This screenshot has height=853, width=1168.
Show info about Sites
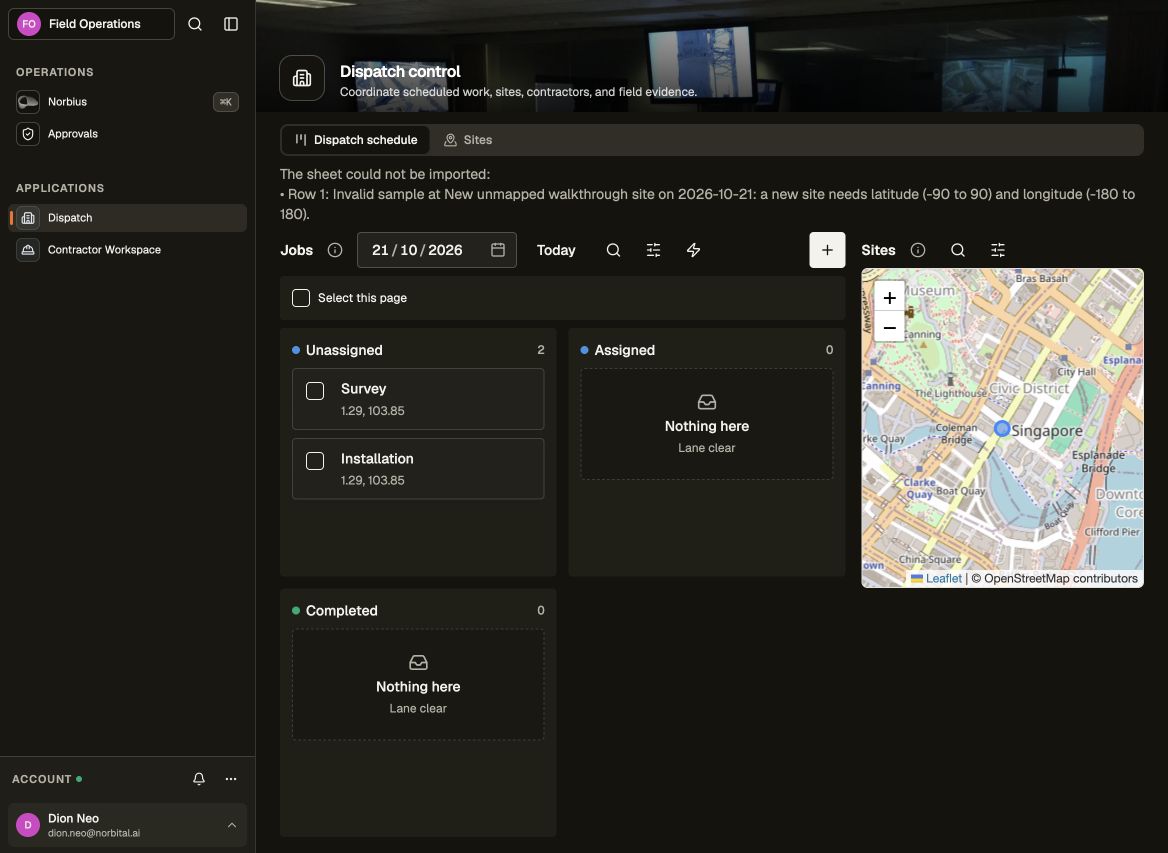tap(918, 250)
